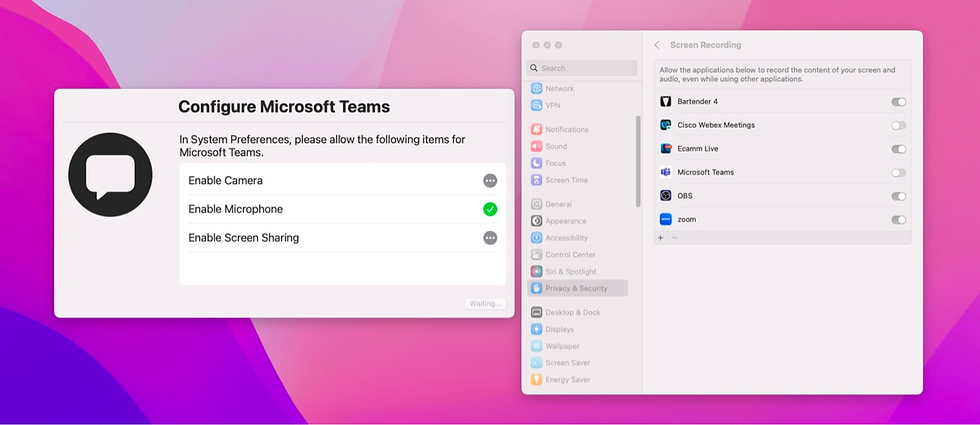Click the zoom app icon
Image resolution: width=980 pixels, height=425 pixels.
666,219
